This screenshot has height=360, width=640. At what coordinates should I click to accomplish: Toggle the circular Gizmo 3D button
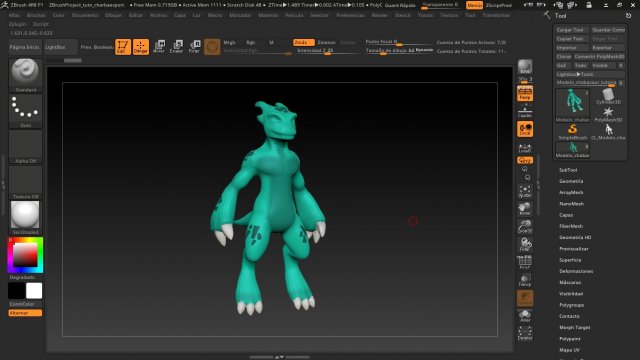(x=212, y=47)
